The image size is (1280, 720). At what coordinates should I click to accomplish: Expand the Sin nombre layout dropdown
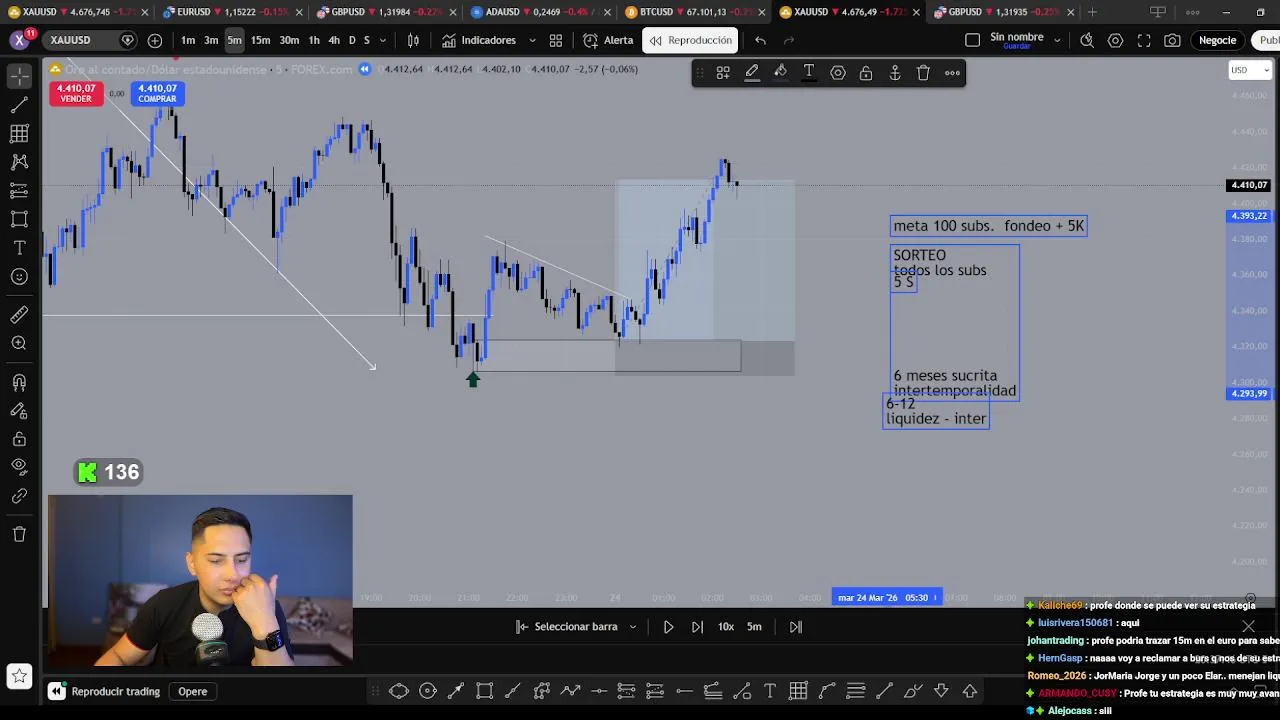(x=1057, y=40)
